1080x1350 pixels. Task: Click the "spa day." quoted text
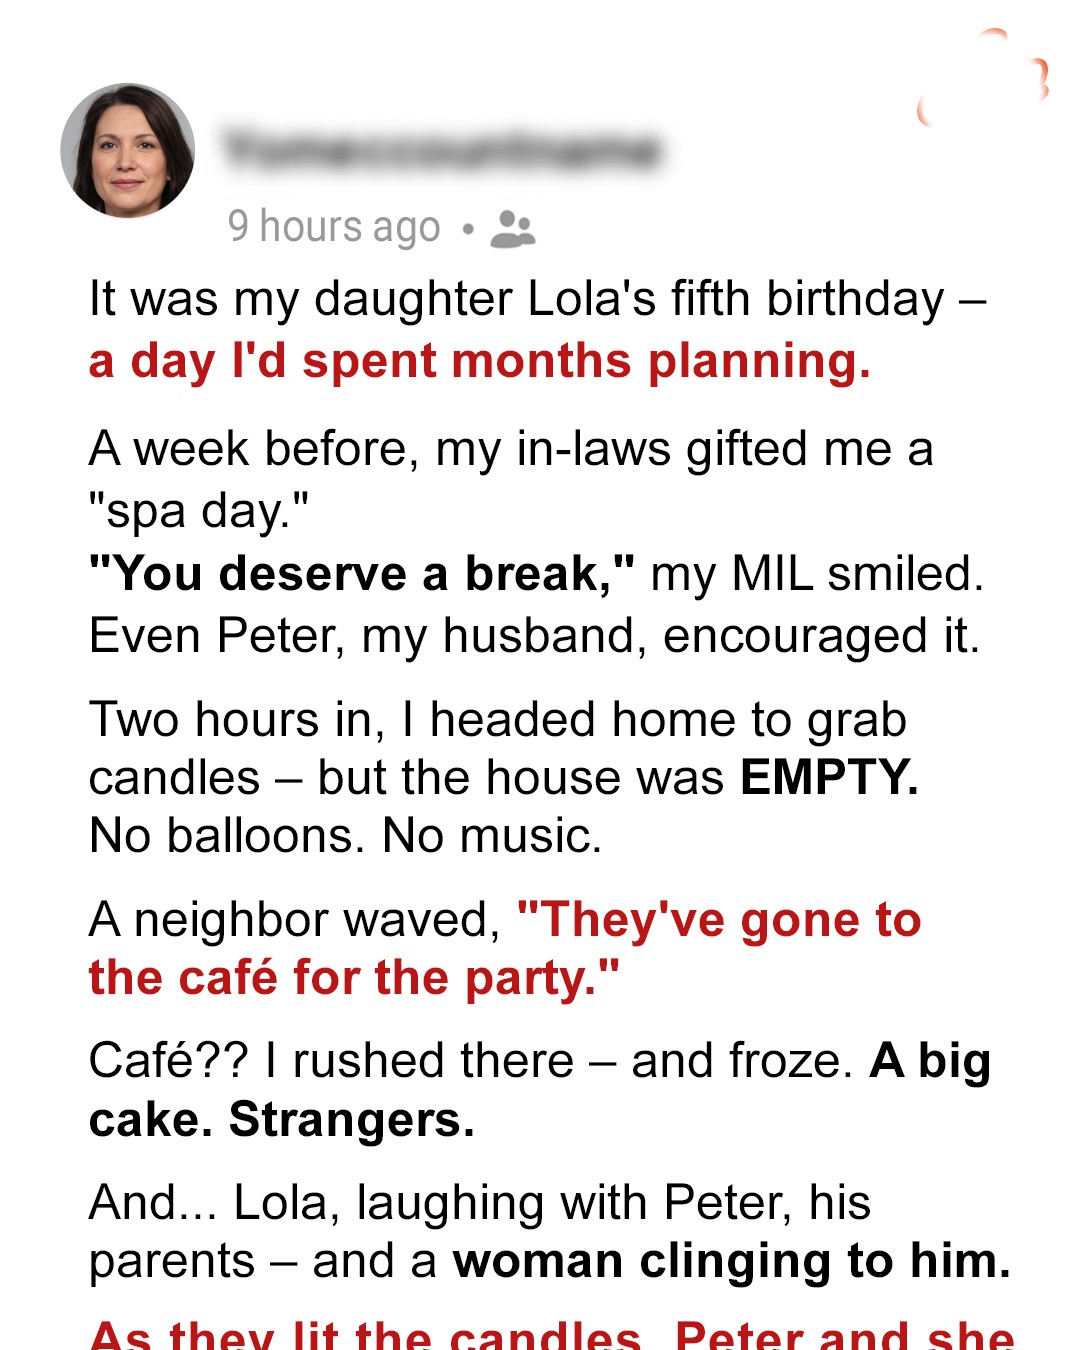[x=198, y=511]
